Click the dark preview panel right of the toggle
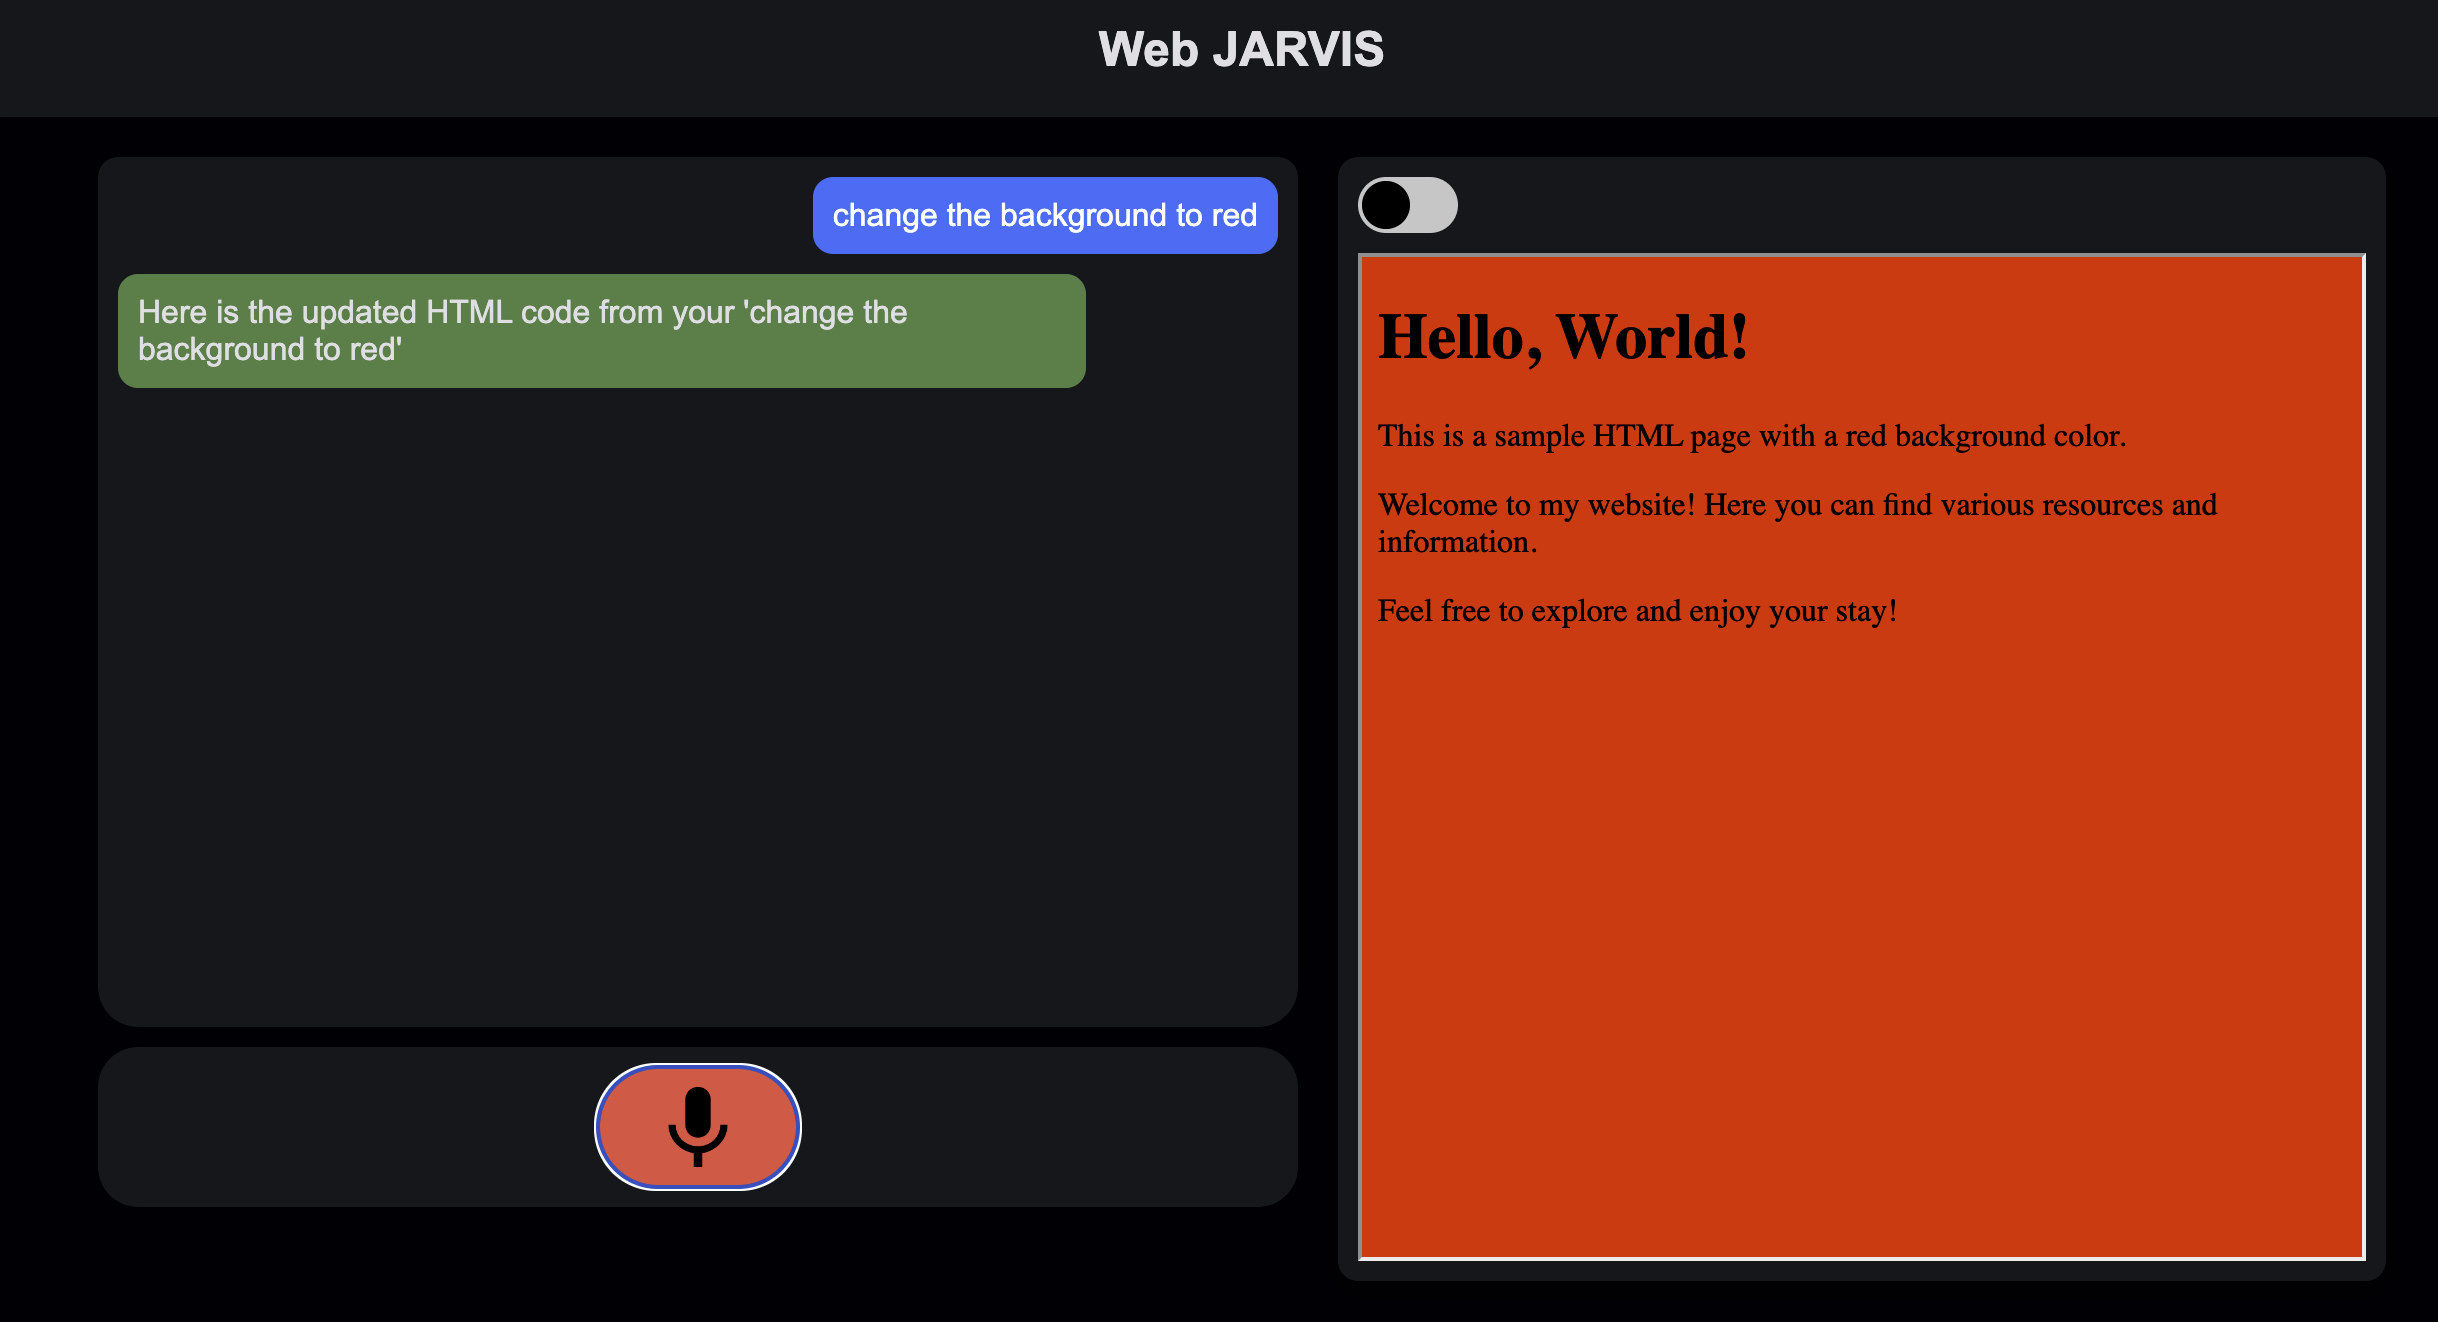Viewport: 2438px width, 1322px height. coord(1900,205)
